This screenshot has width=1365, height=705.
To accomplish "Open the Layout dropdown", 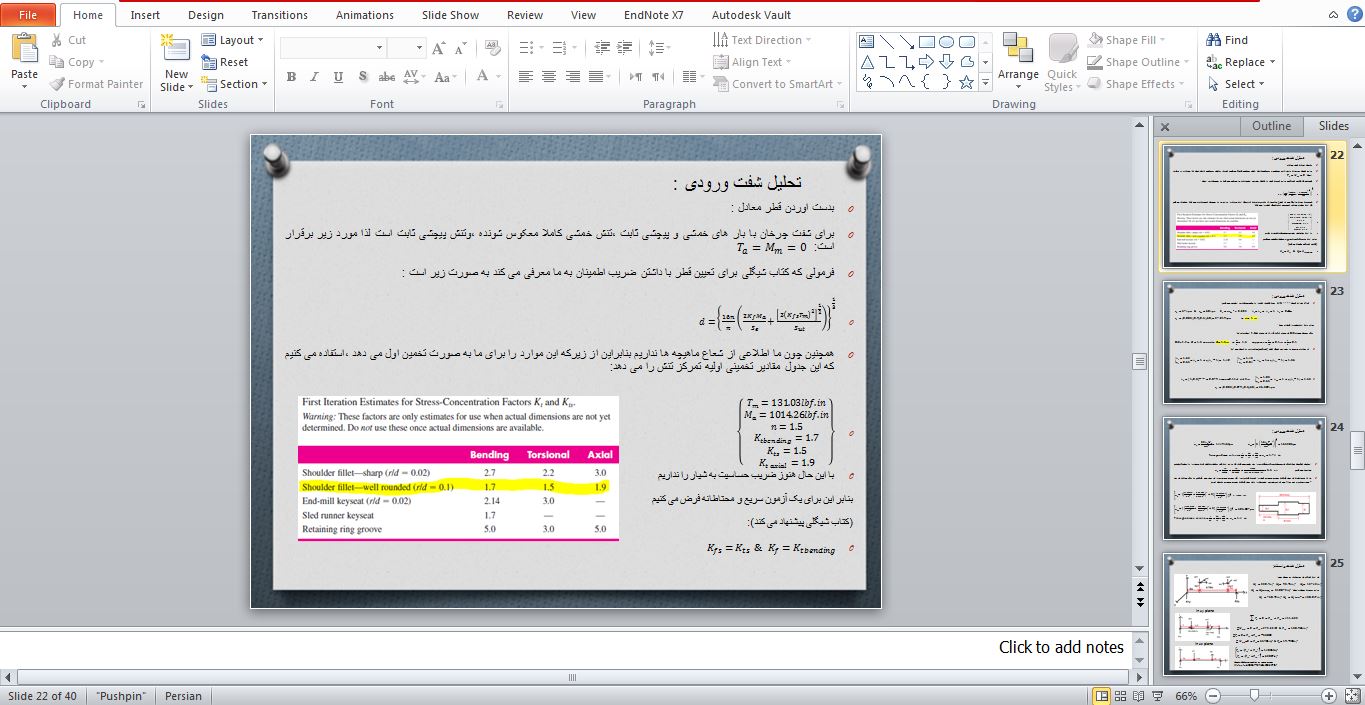I will tap(232, 40).
